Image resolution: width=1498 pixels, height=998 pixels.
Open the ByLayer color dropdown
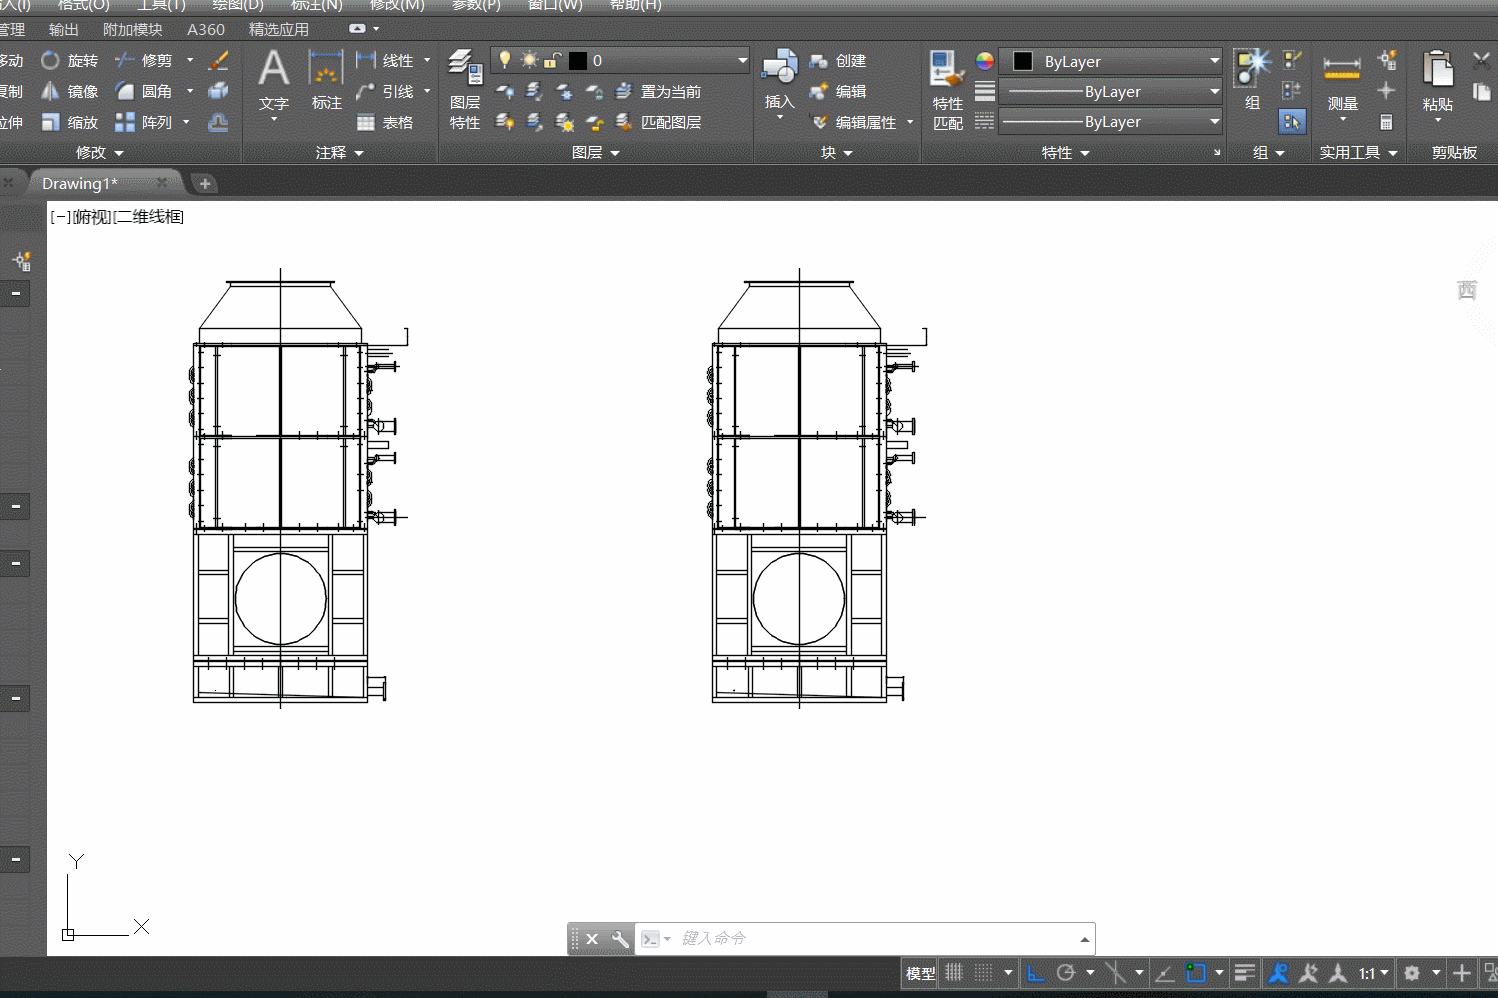click(1111, 61)
